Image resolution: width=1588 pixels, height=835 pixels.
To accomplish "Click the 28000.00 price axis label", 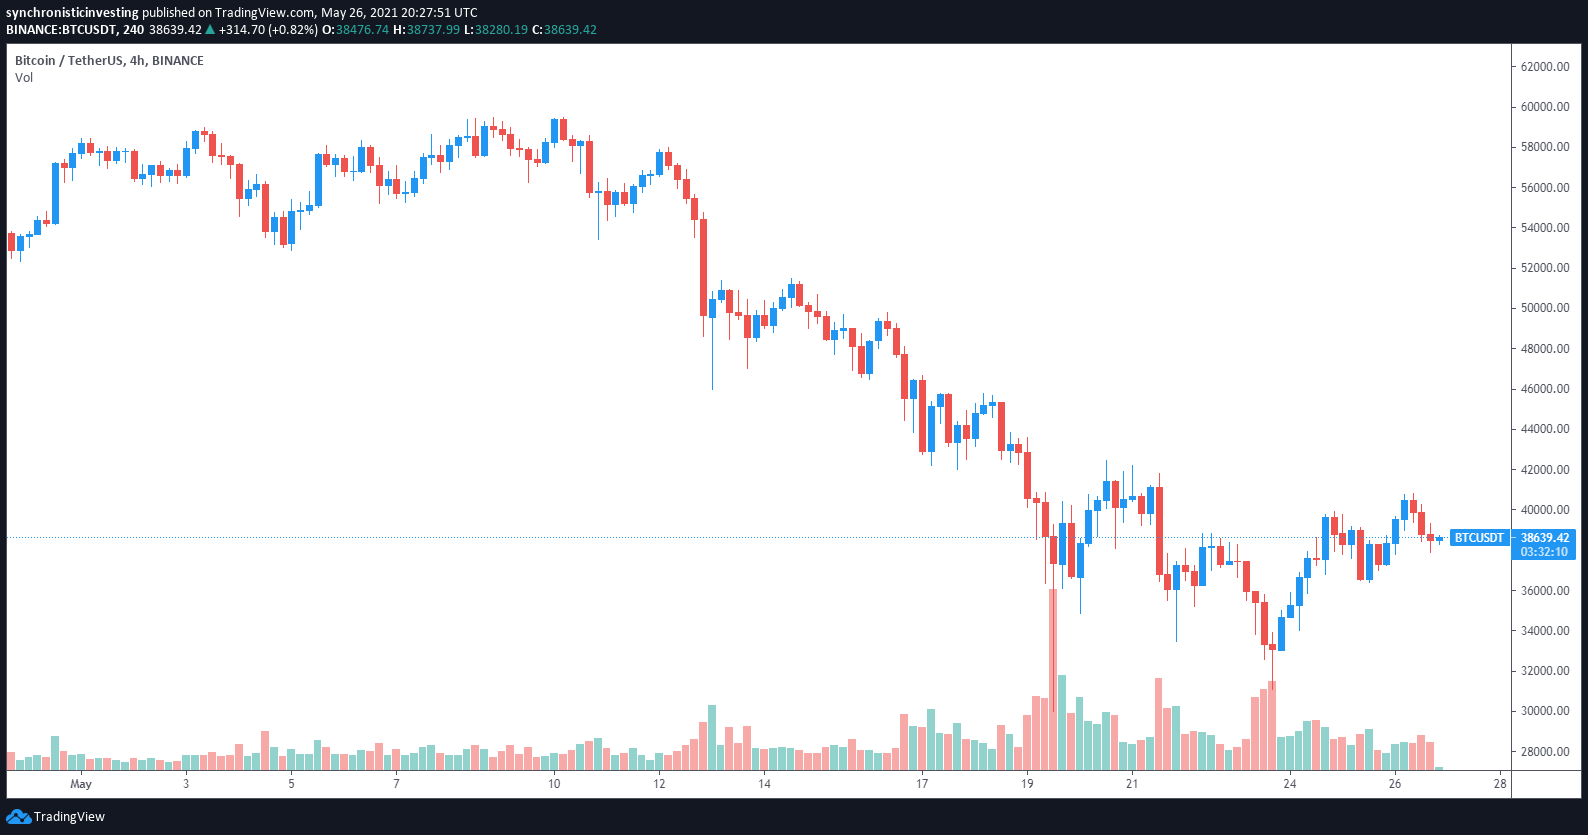I will tap(1545, 752).
